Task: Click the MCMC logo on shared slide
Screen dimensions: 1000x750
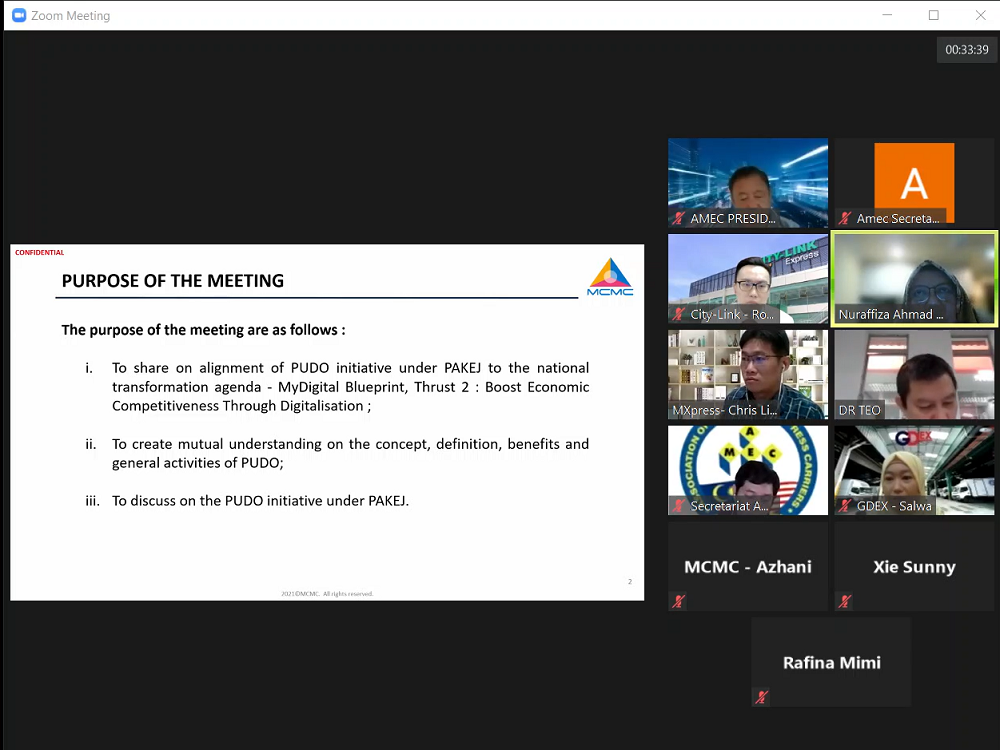Action: (610, 278)
